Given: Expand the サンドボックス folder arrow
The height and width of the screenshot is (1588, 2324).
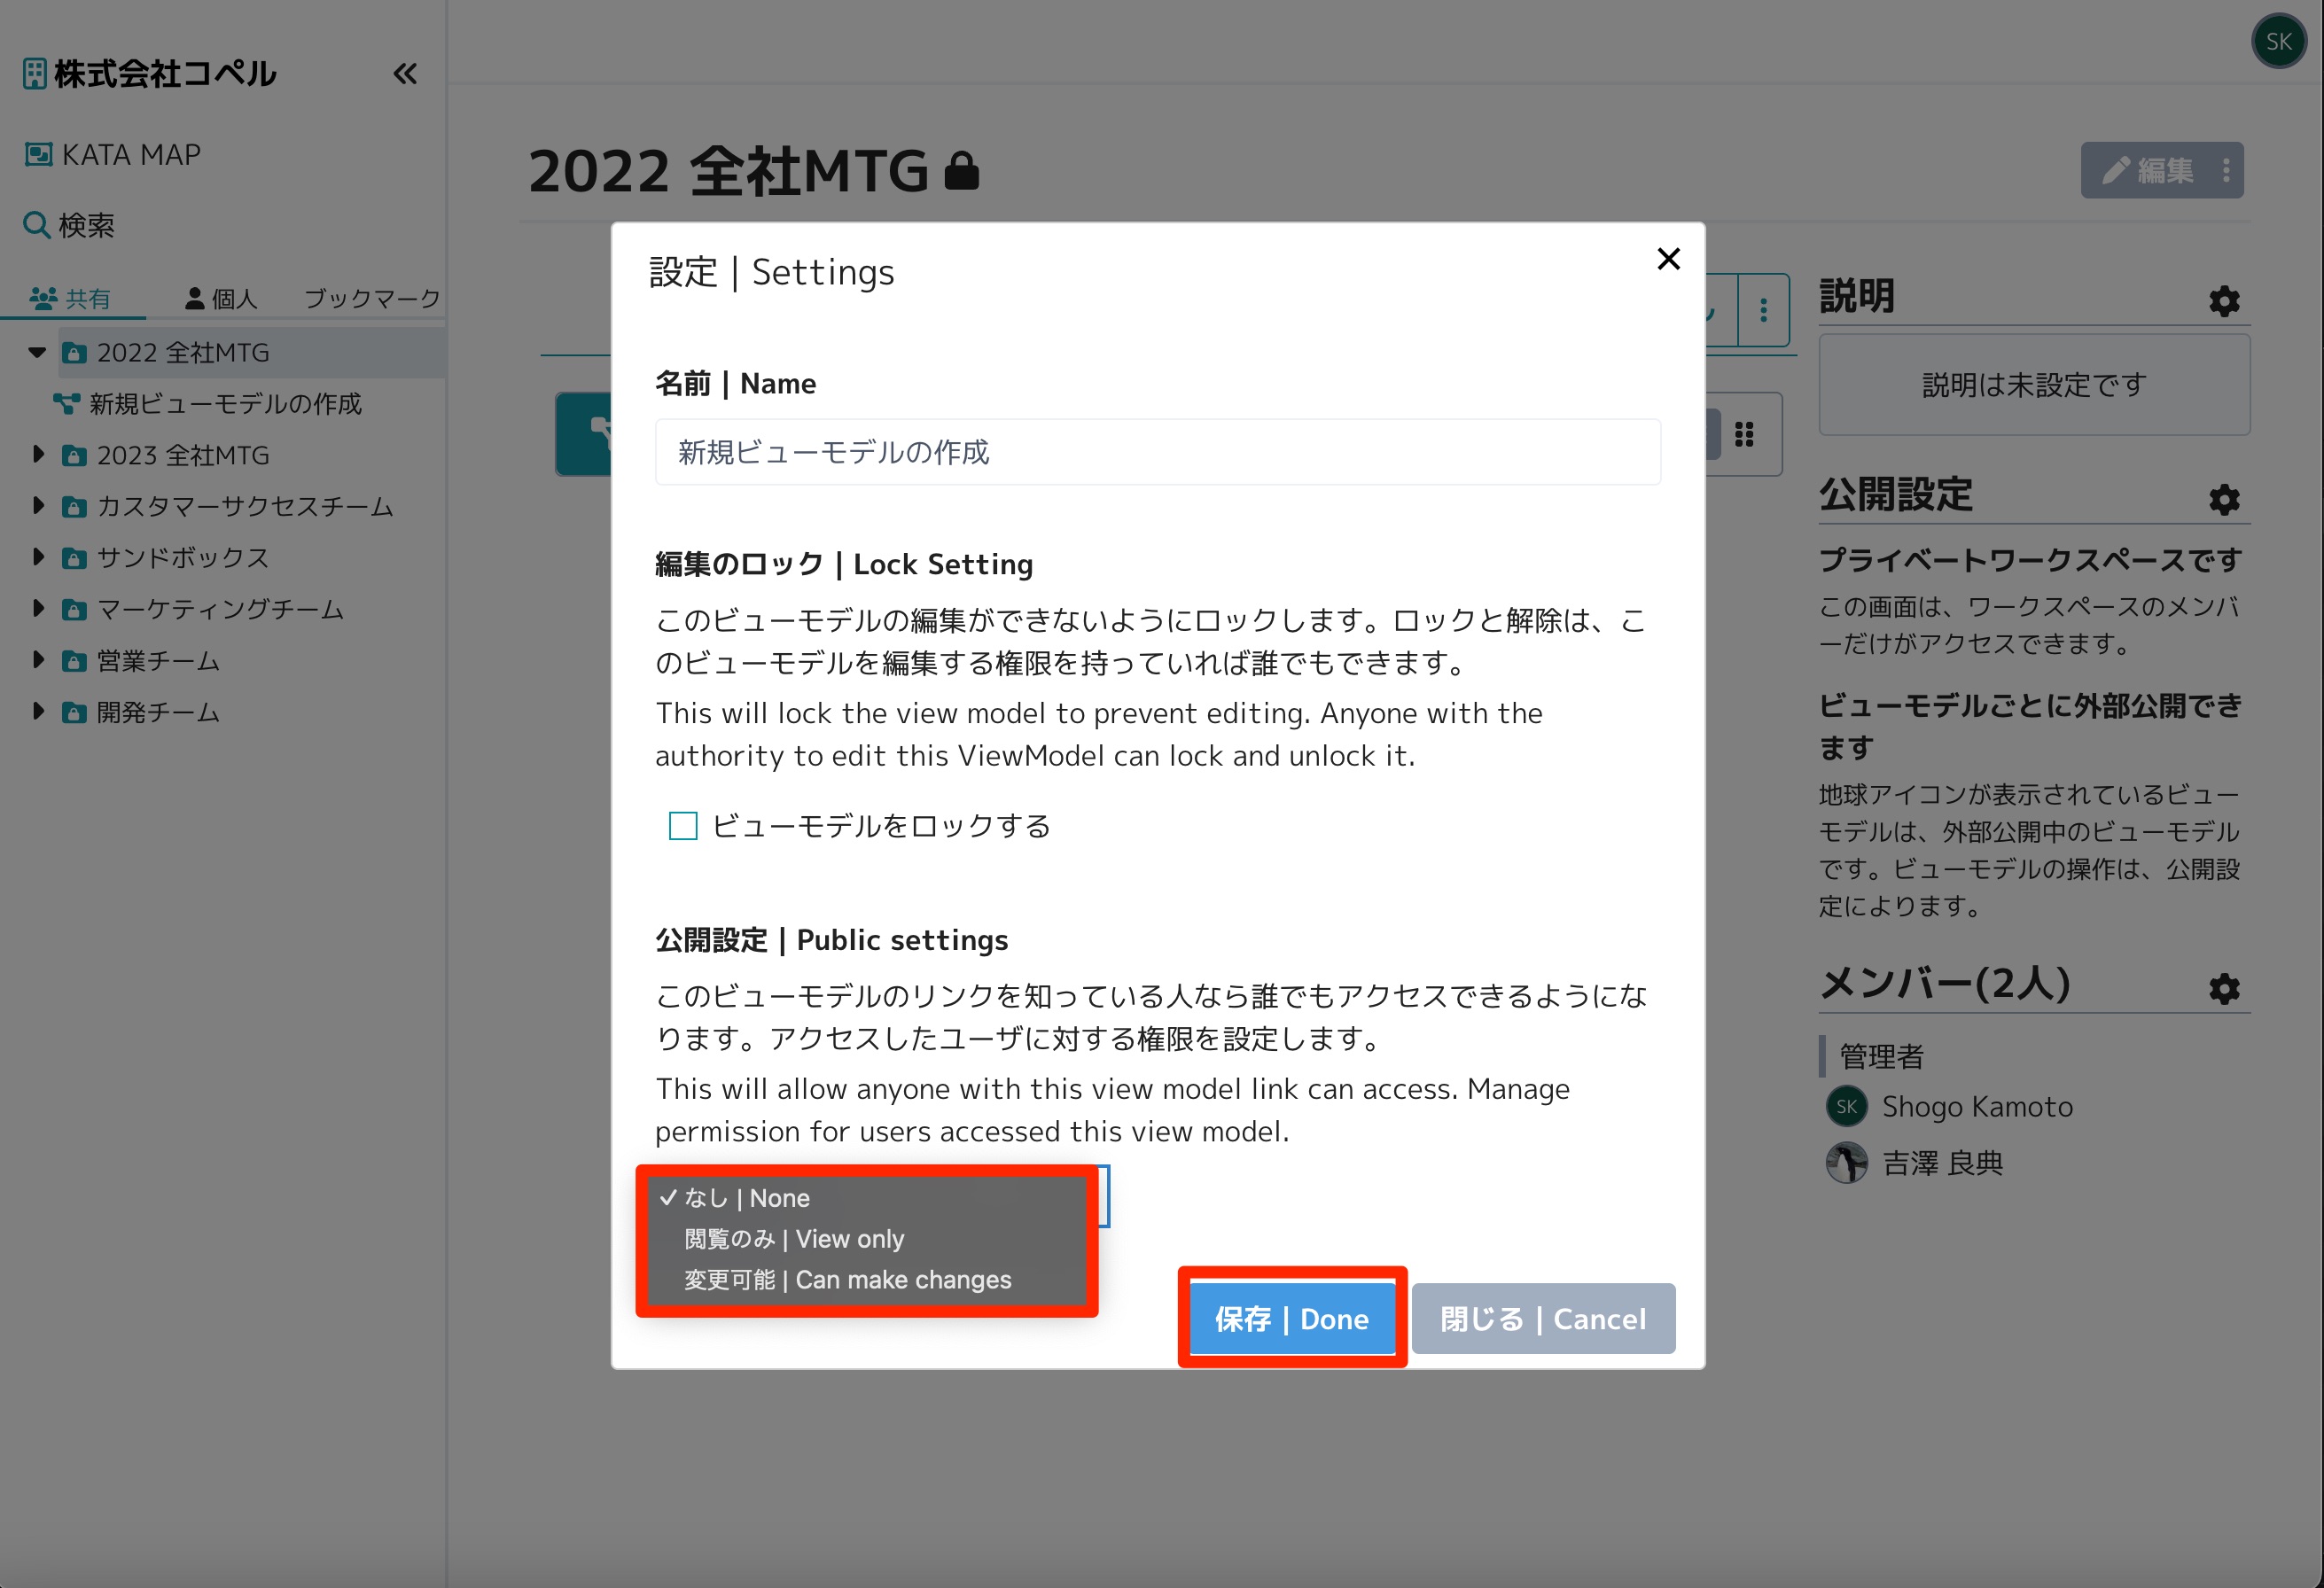Looking at the screenshot, I should click(38, 557).
